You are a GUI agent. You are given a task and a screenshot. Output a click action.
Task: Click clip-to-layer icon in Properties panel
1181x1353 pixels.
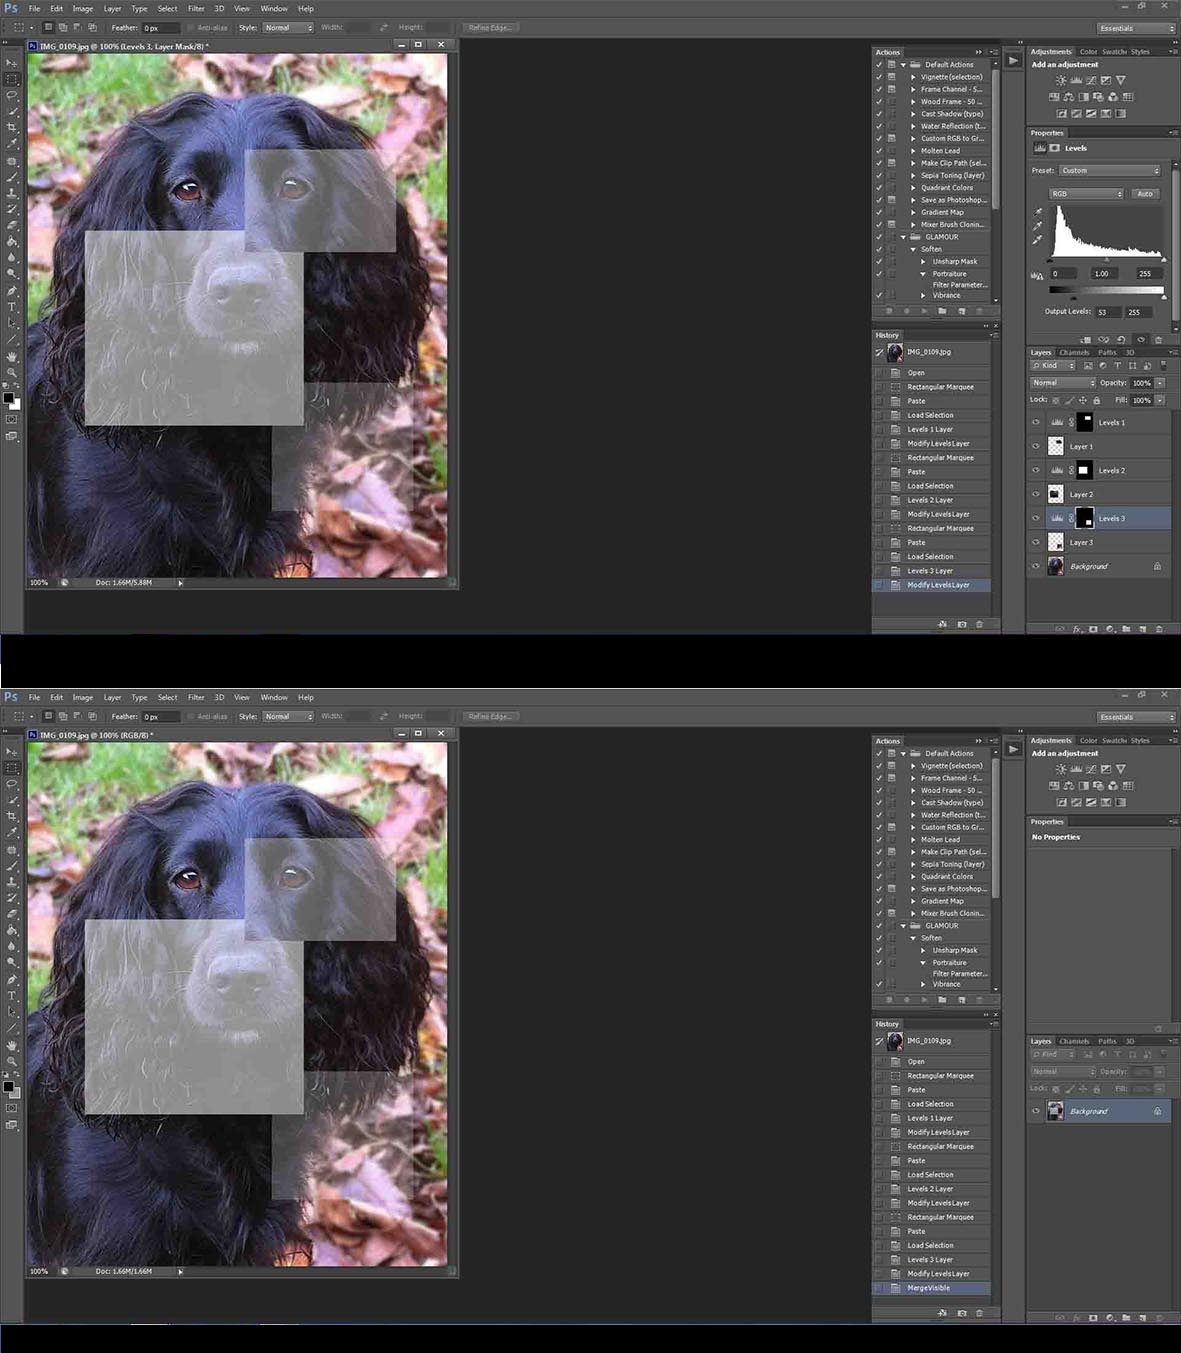pyautogui.click(x=1086, y=339)
